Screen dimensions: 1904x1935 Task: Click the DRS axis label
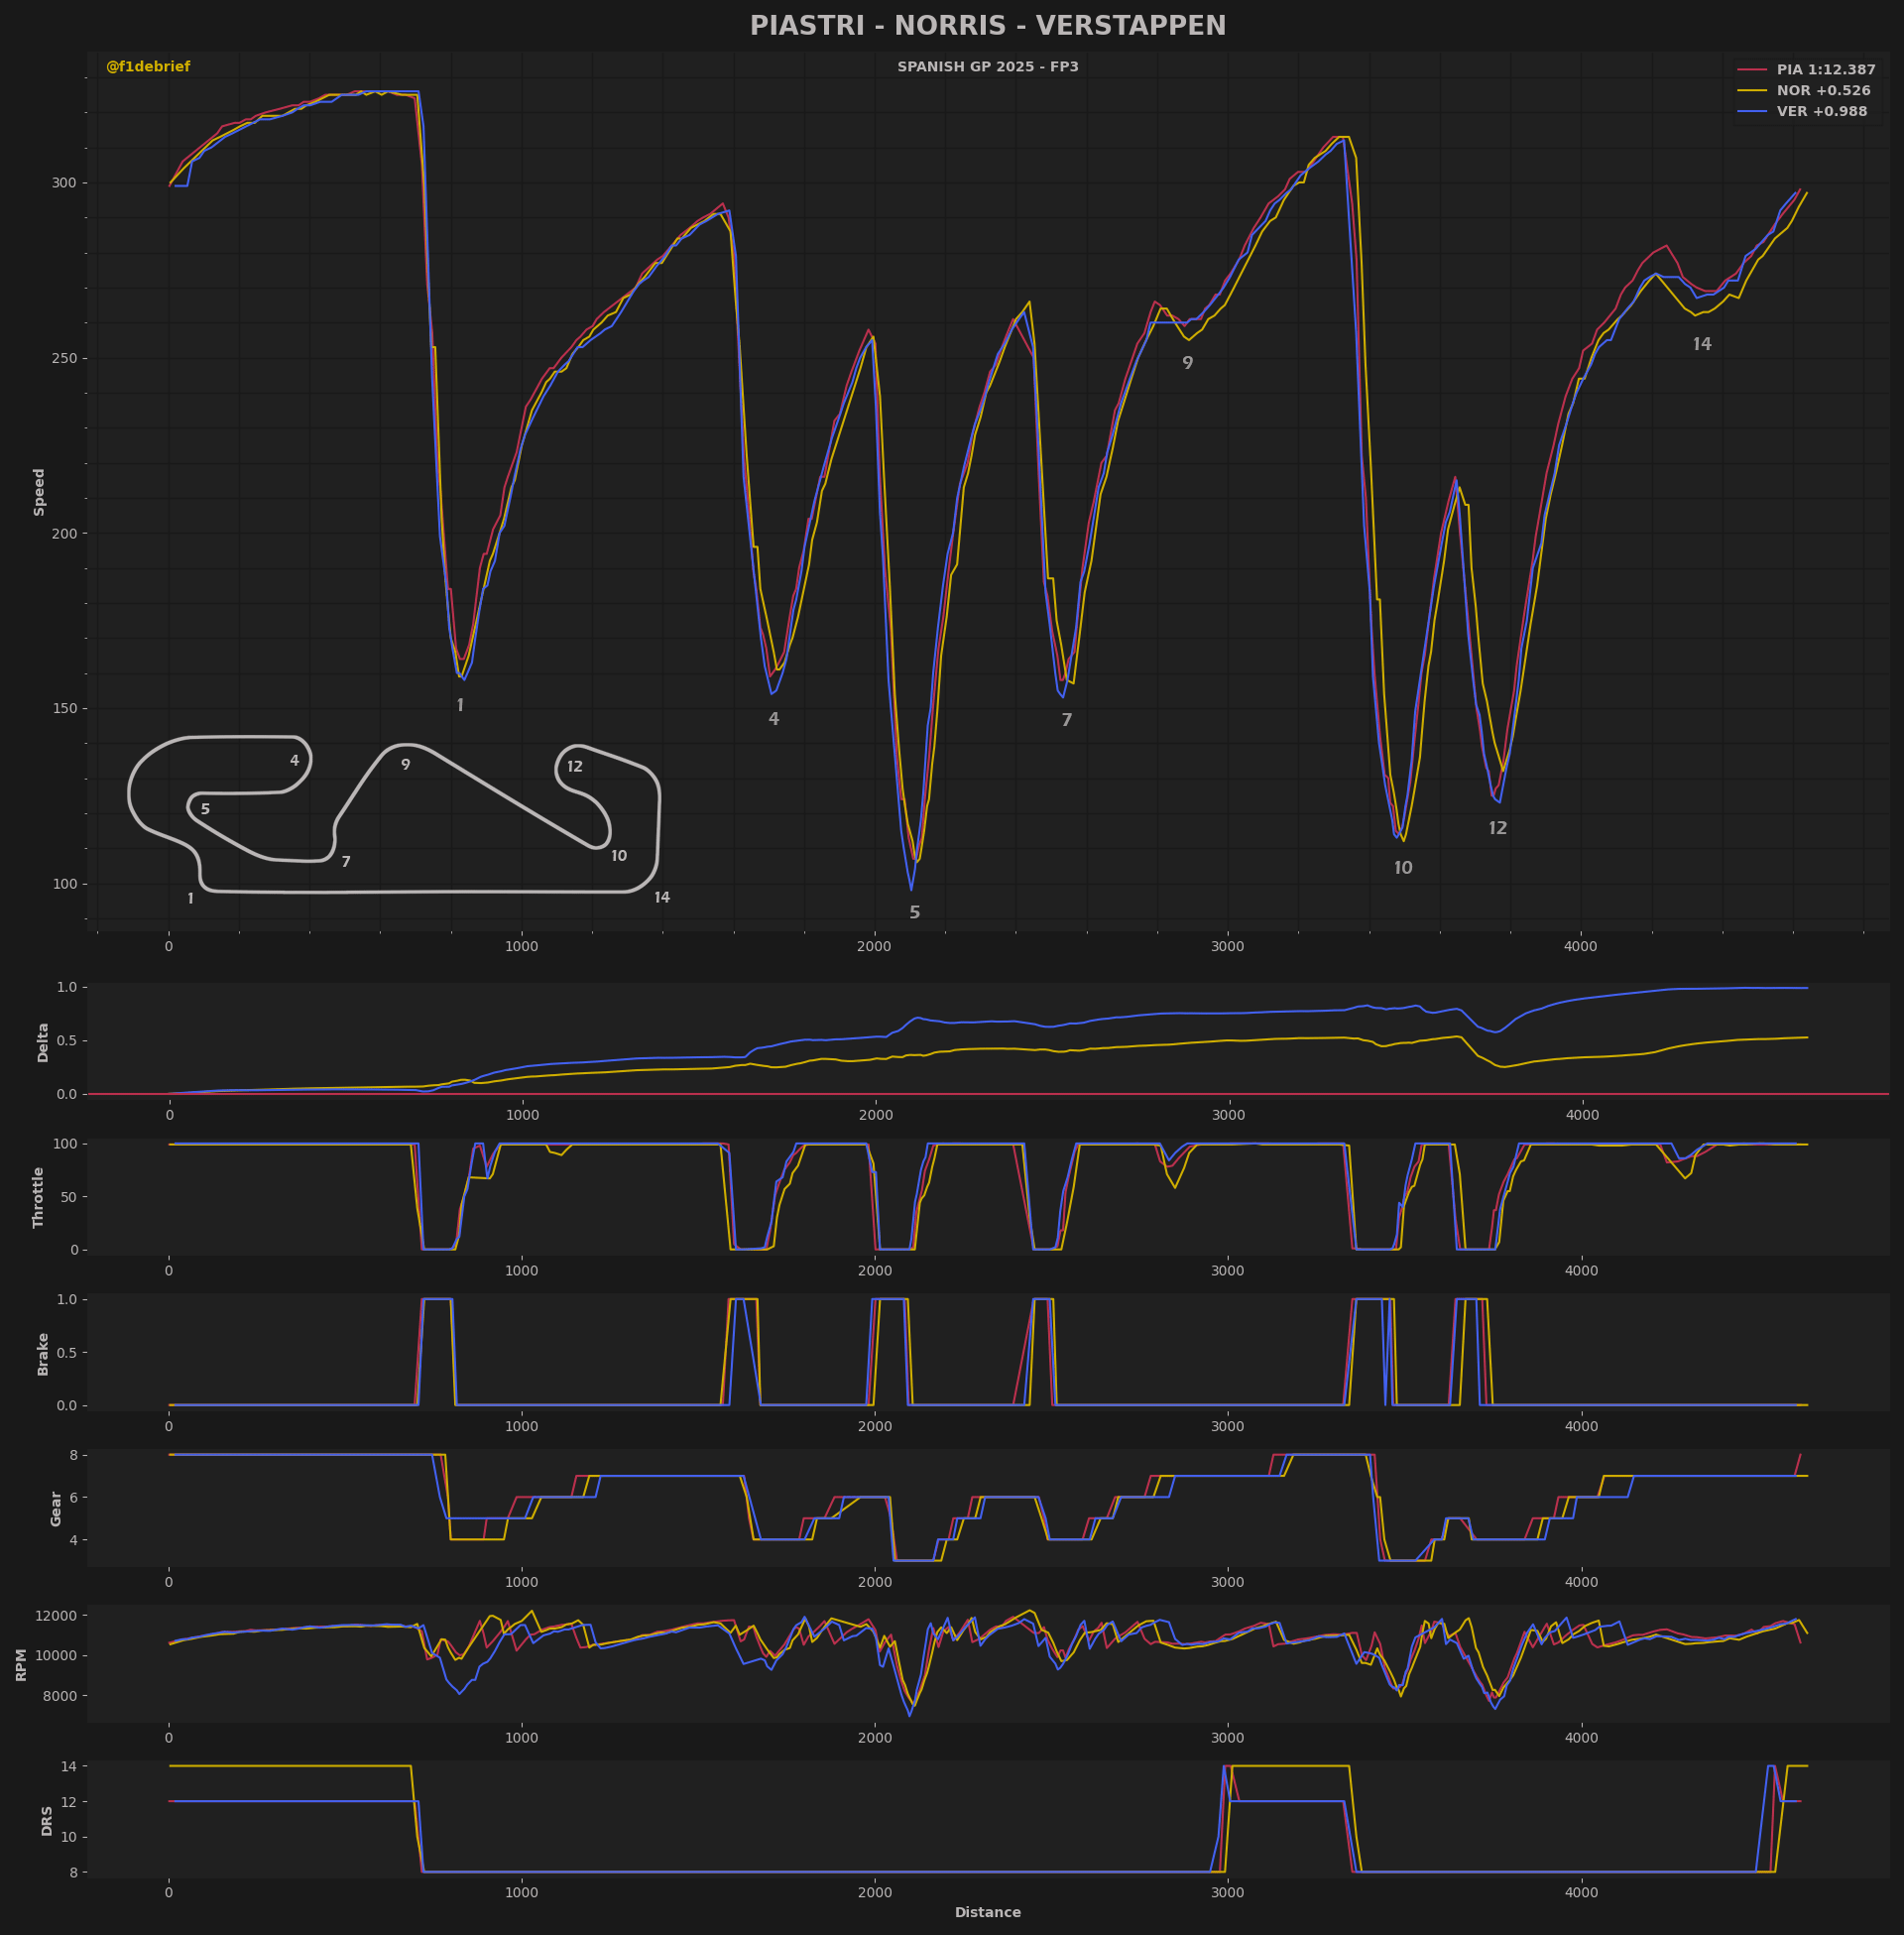(x=47, y=1820)
